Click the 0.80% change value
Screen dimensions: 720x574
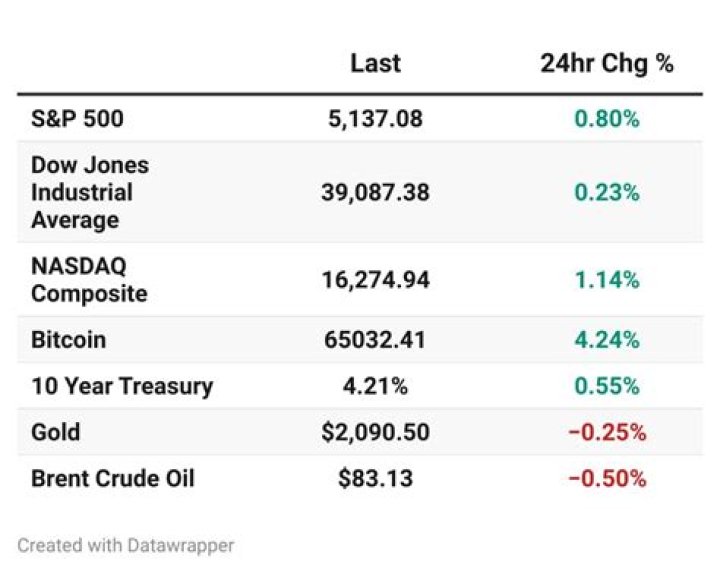click(607, 118)
